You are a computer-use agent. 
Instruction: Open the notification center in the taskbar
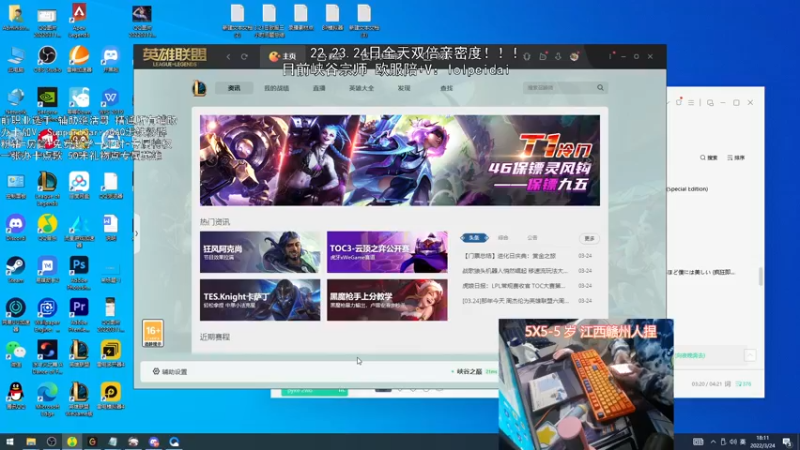point(787,442)
